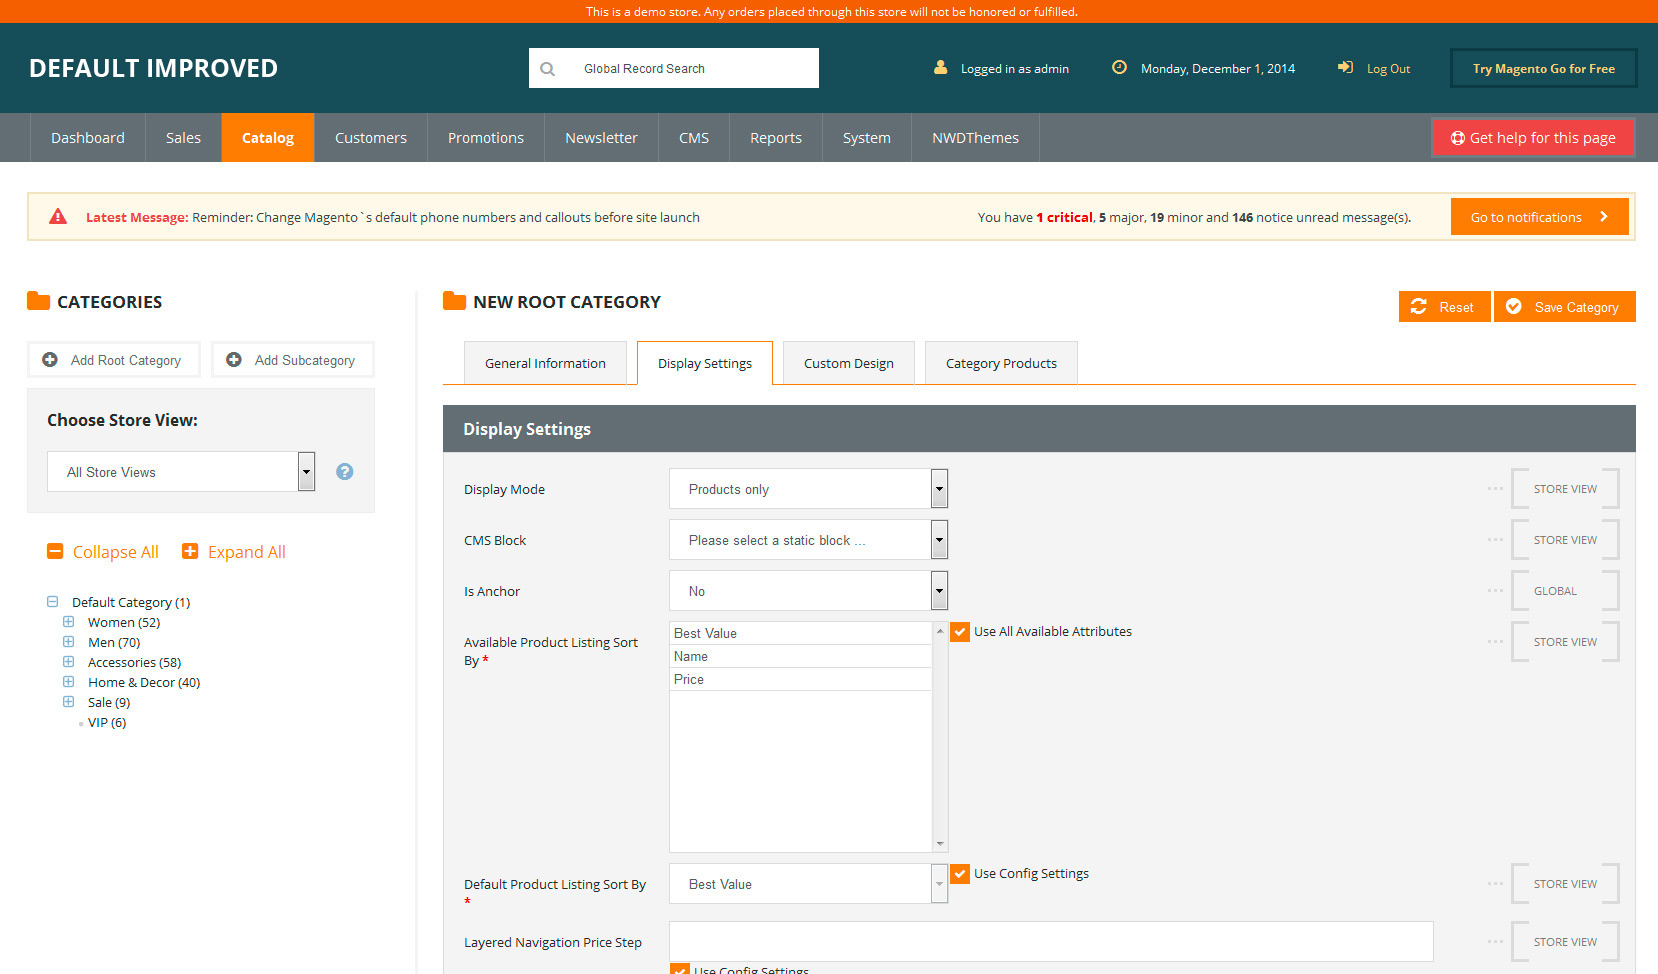Click the Expand All plus icon

pyautogui.click(x=190, y=552)
